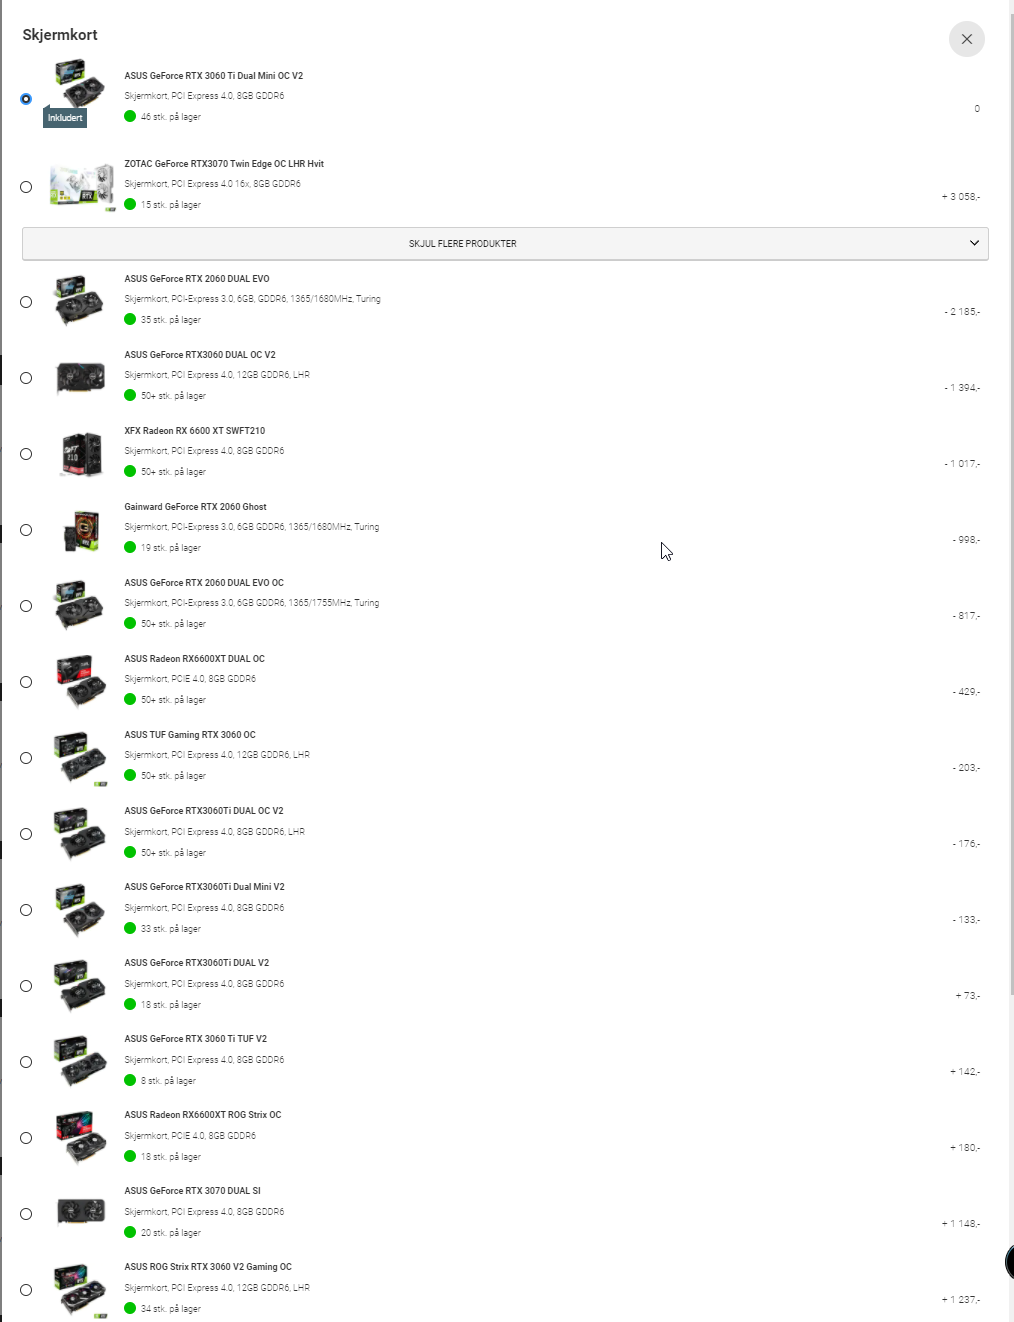Open ZOTAC RTX3070 Twin Edge product image
The image size is (1014, 1322).
[x=82, y=186]
